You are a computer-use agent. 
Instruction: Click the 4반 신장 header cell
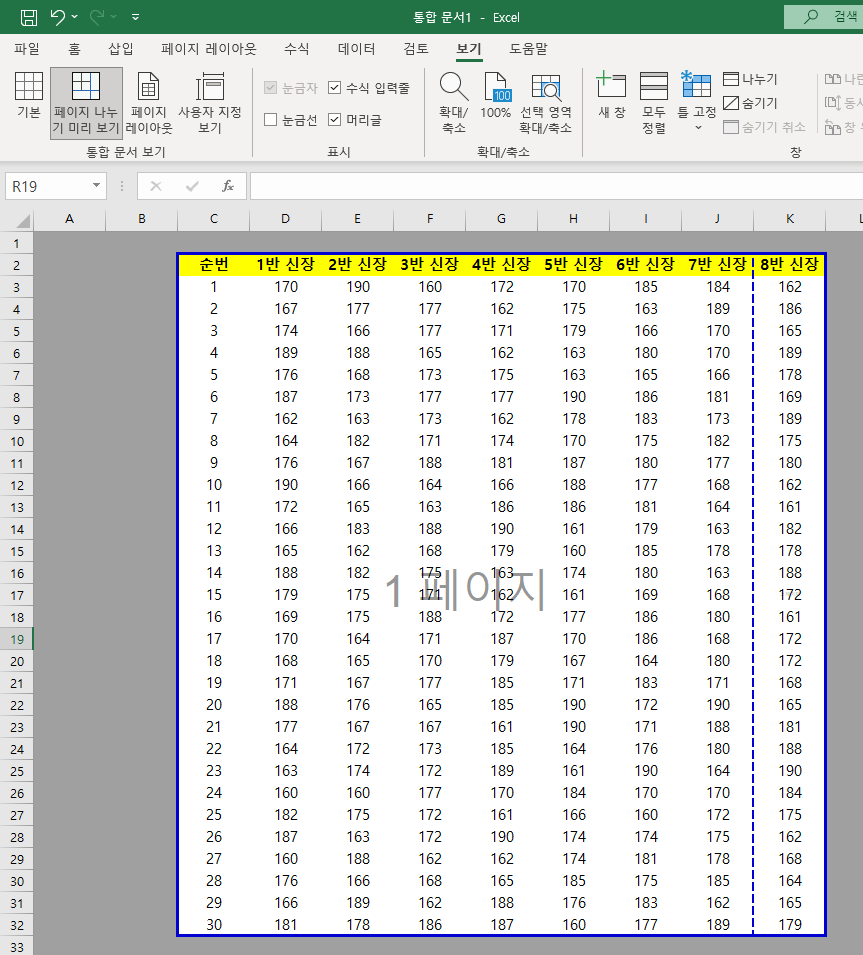click(x=501, y=264)
